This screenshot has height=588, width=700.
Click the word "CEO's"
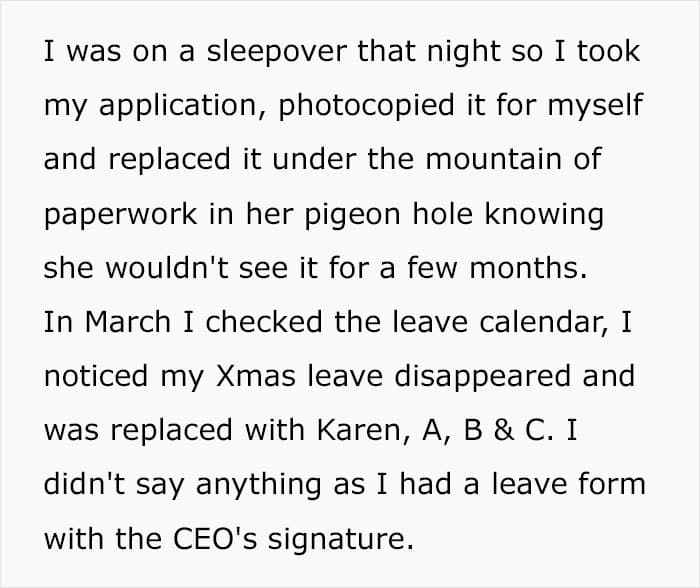pyautogui.click(x=215, y=539)
